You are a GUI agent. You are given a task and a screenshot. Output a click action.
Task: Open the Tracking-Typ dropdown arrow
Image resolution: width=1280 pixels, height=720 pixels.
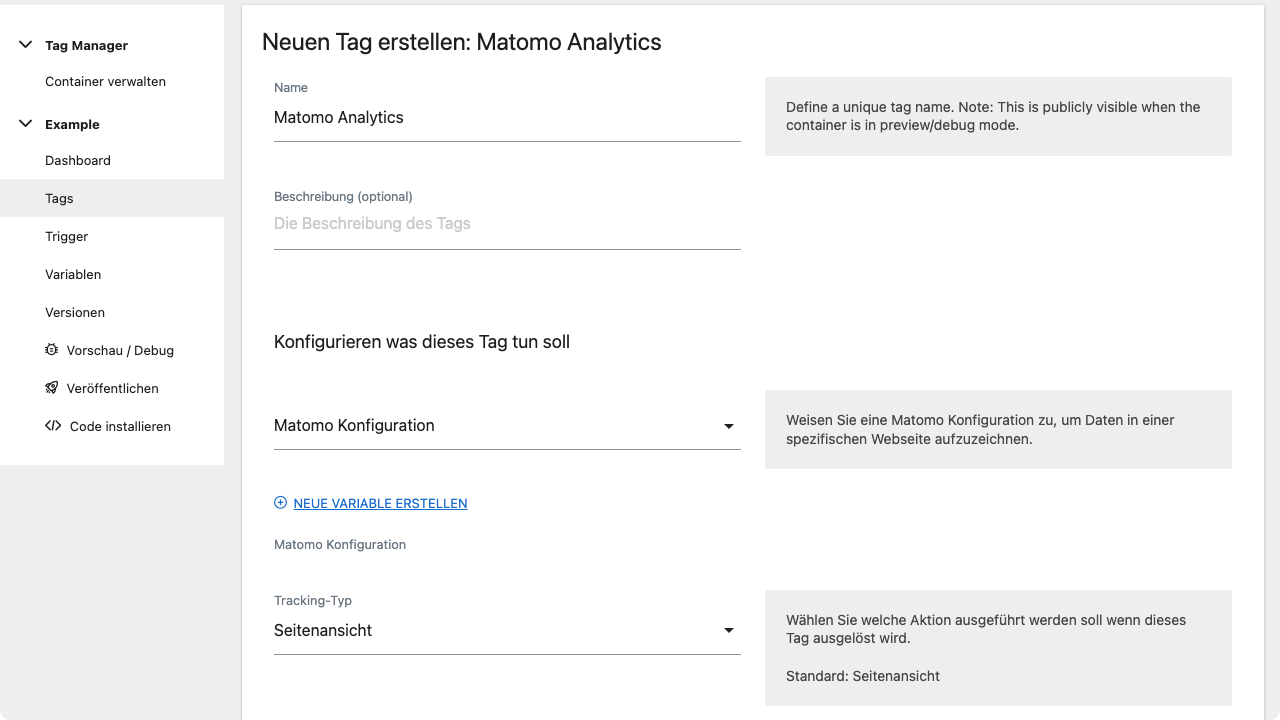729,631
